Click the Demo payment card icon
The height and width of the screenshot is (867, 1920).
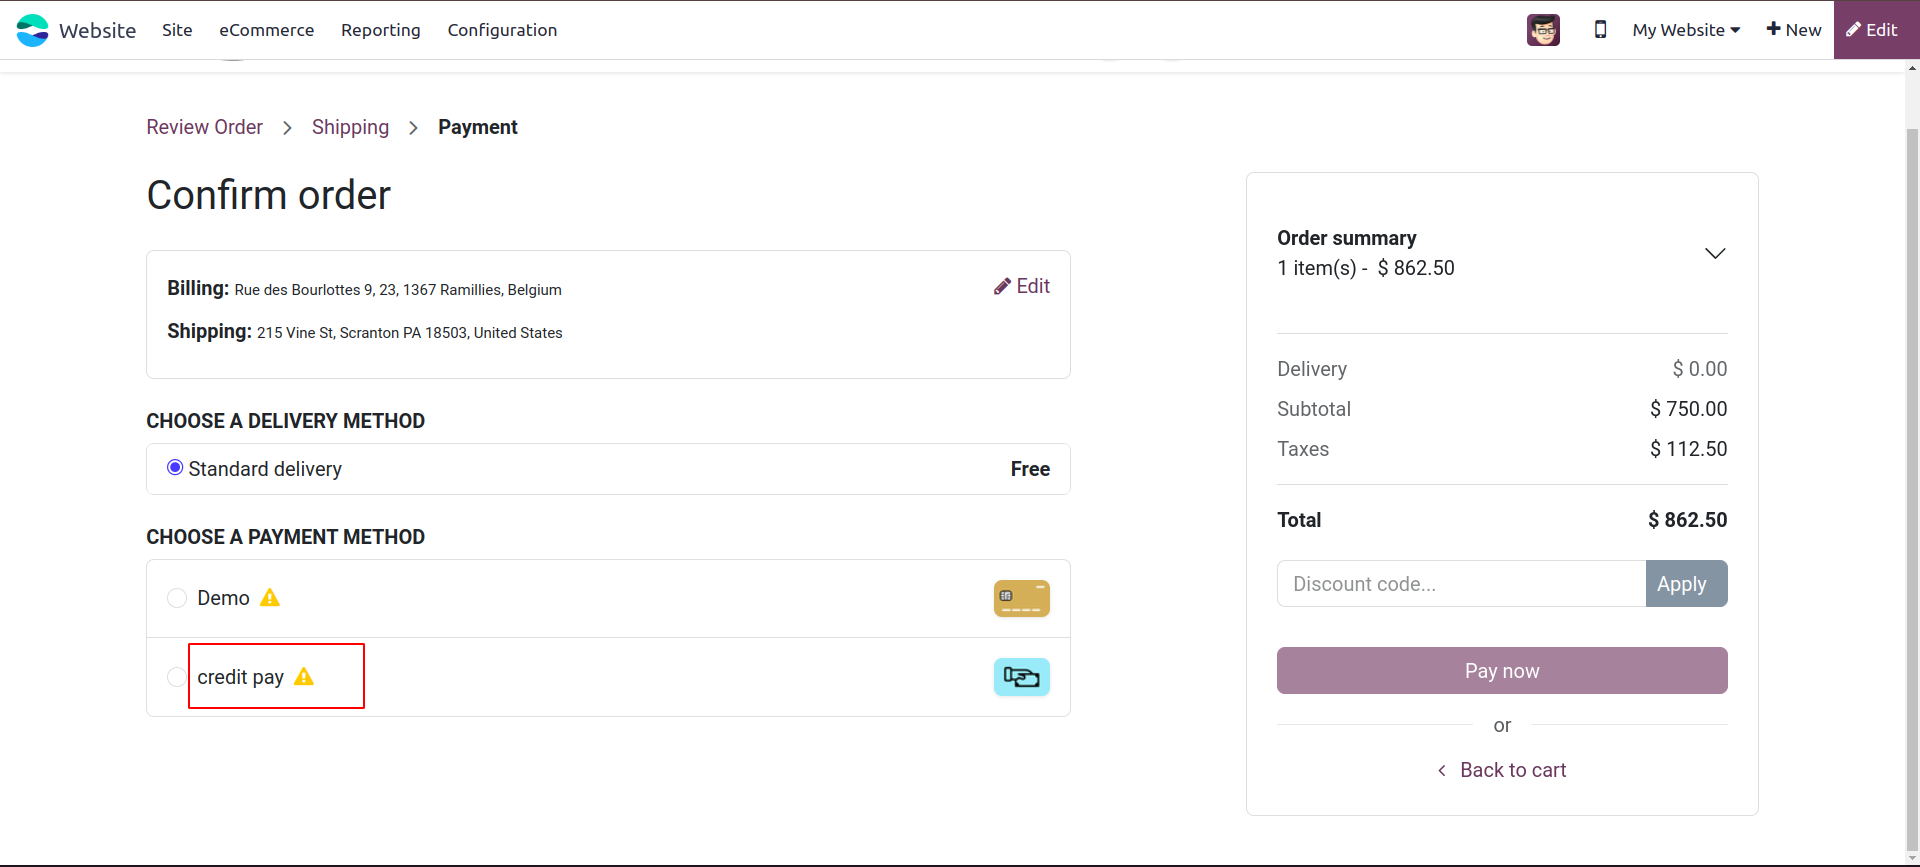pos(1021,598)
